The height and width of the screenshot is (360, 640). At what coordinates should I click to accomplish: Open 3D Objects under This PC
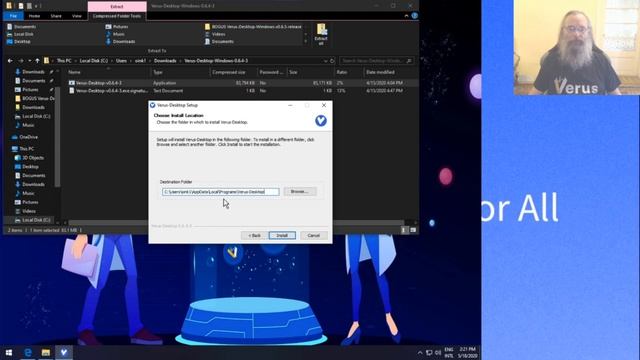pyautogui.click(x=29, y=158)
